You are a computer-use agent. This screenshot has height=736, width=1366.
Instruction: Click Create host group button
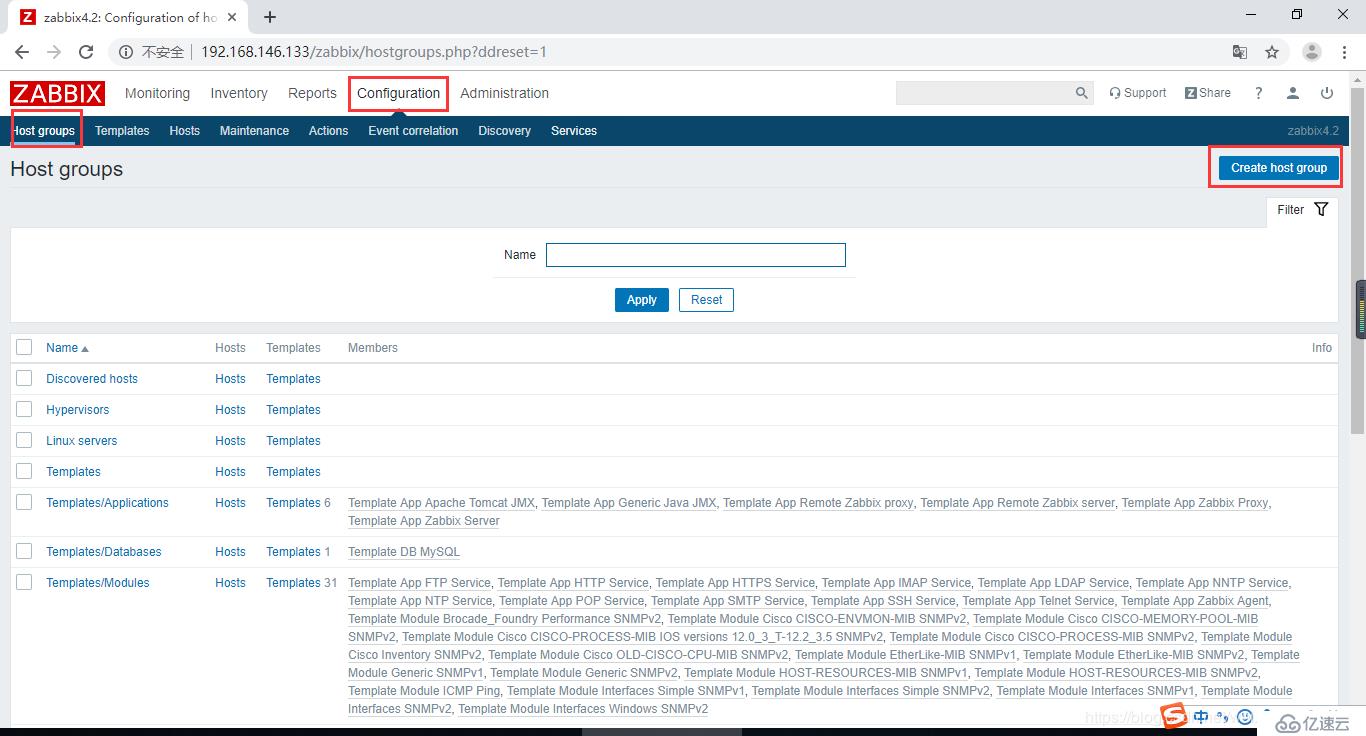tap(1278, 168)
